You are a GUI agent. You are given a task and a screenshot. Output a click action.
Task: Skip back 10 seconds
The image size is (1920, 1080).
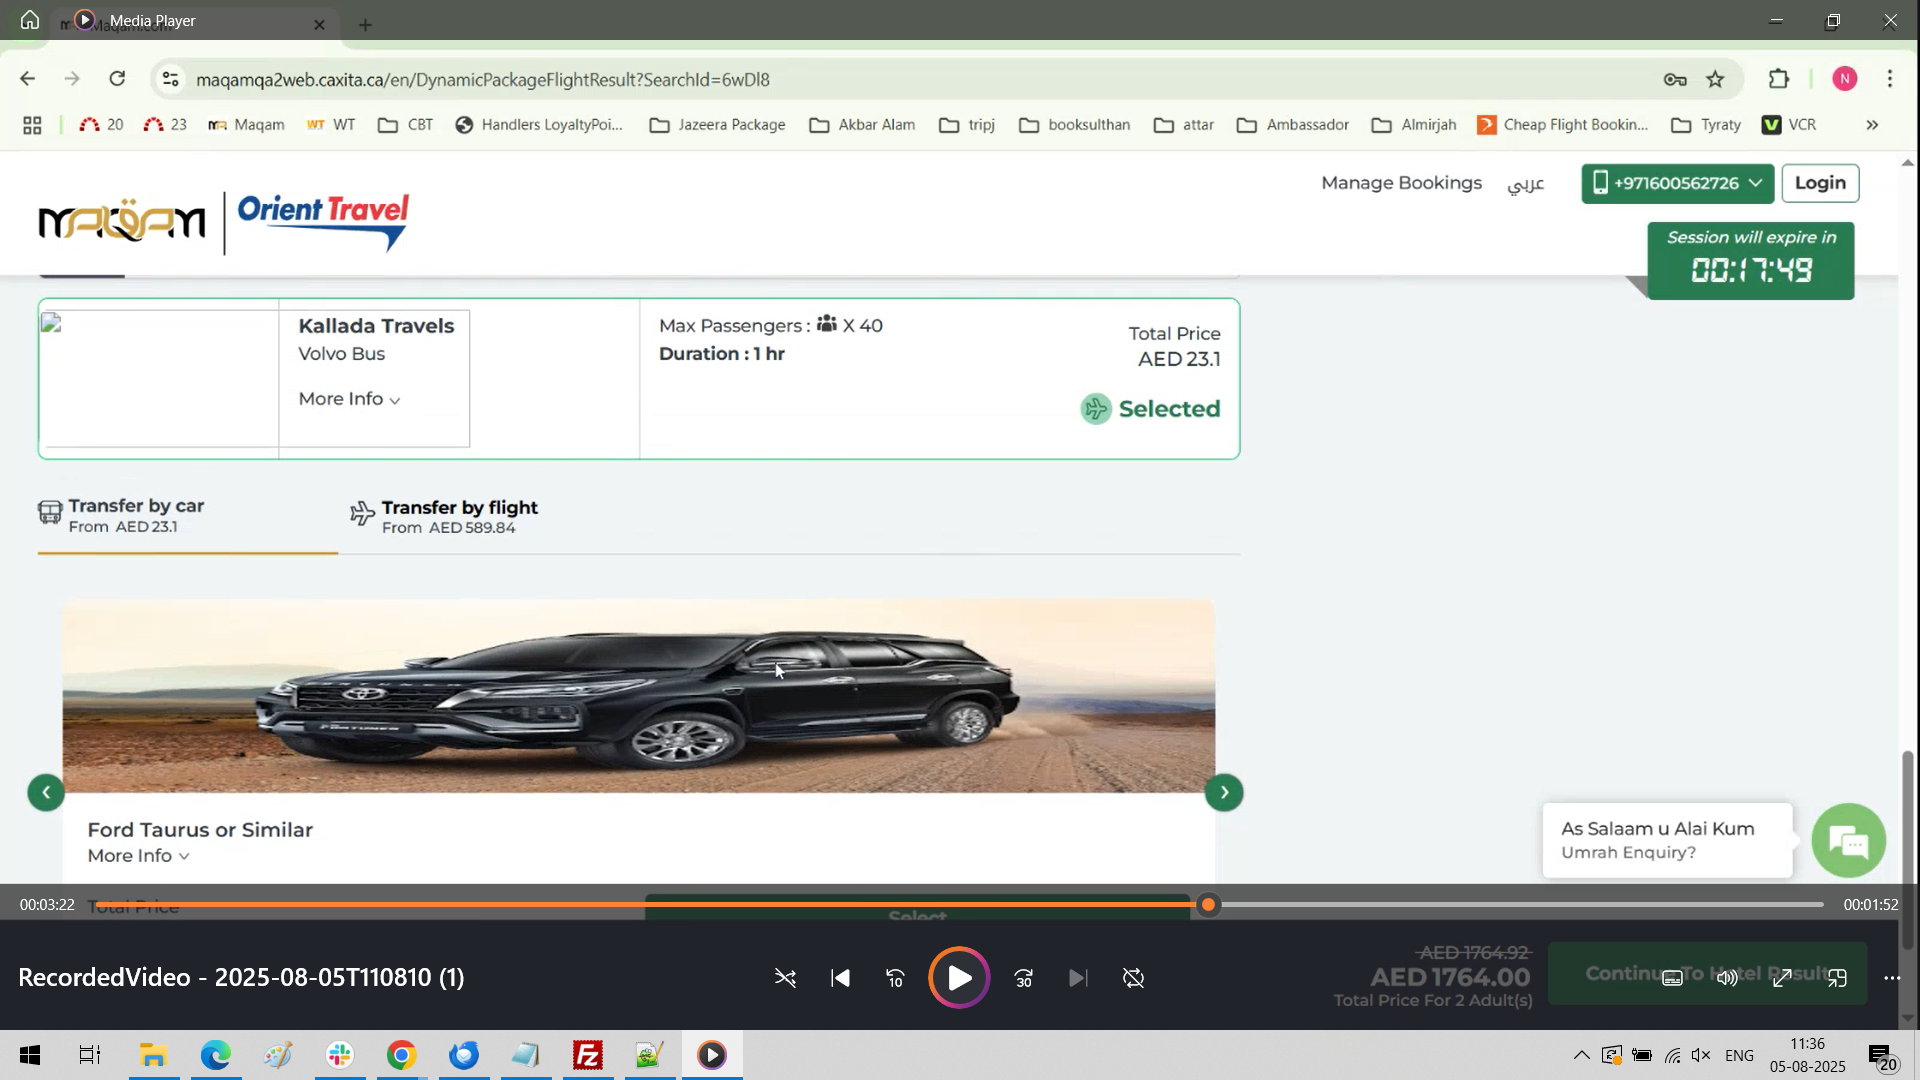click(x=895, y=978)
